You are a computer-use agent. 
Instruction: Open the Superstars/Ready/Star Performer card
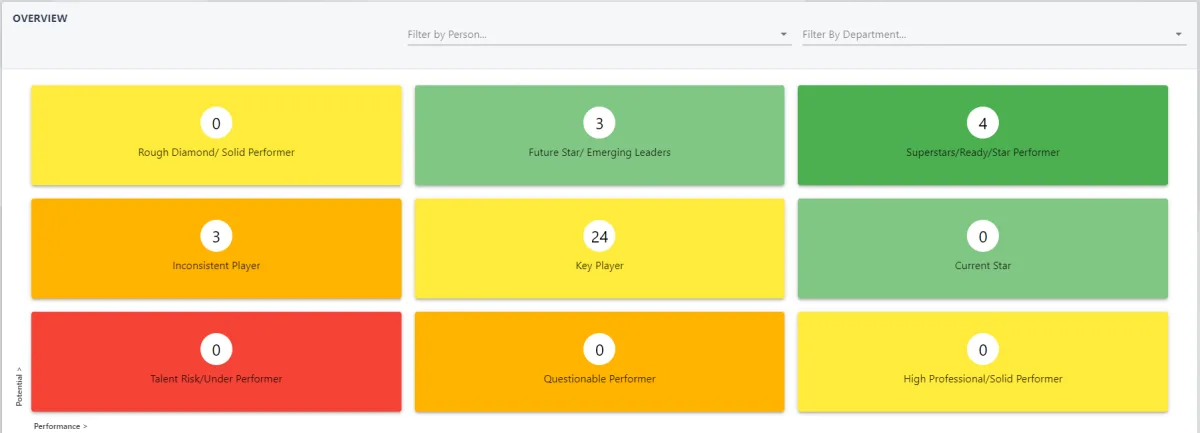point(983,135)
